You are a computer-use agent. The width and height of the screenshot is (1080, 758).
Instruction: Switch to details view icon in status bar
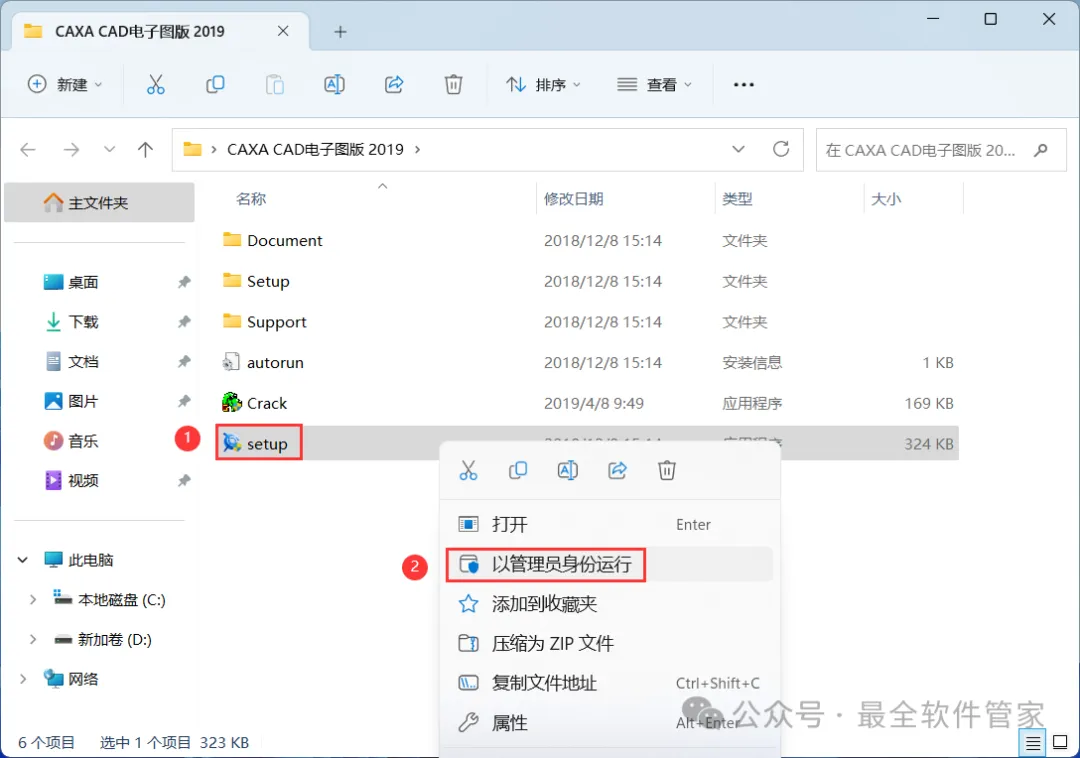coord(1032,743)
